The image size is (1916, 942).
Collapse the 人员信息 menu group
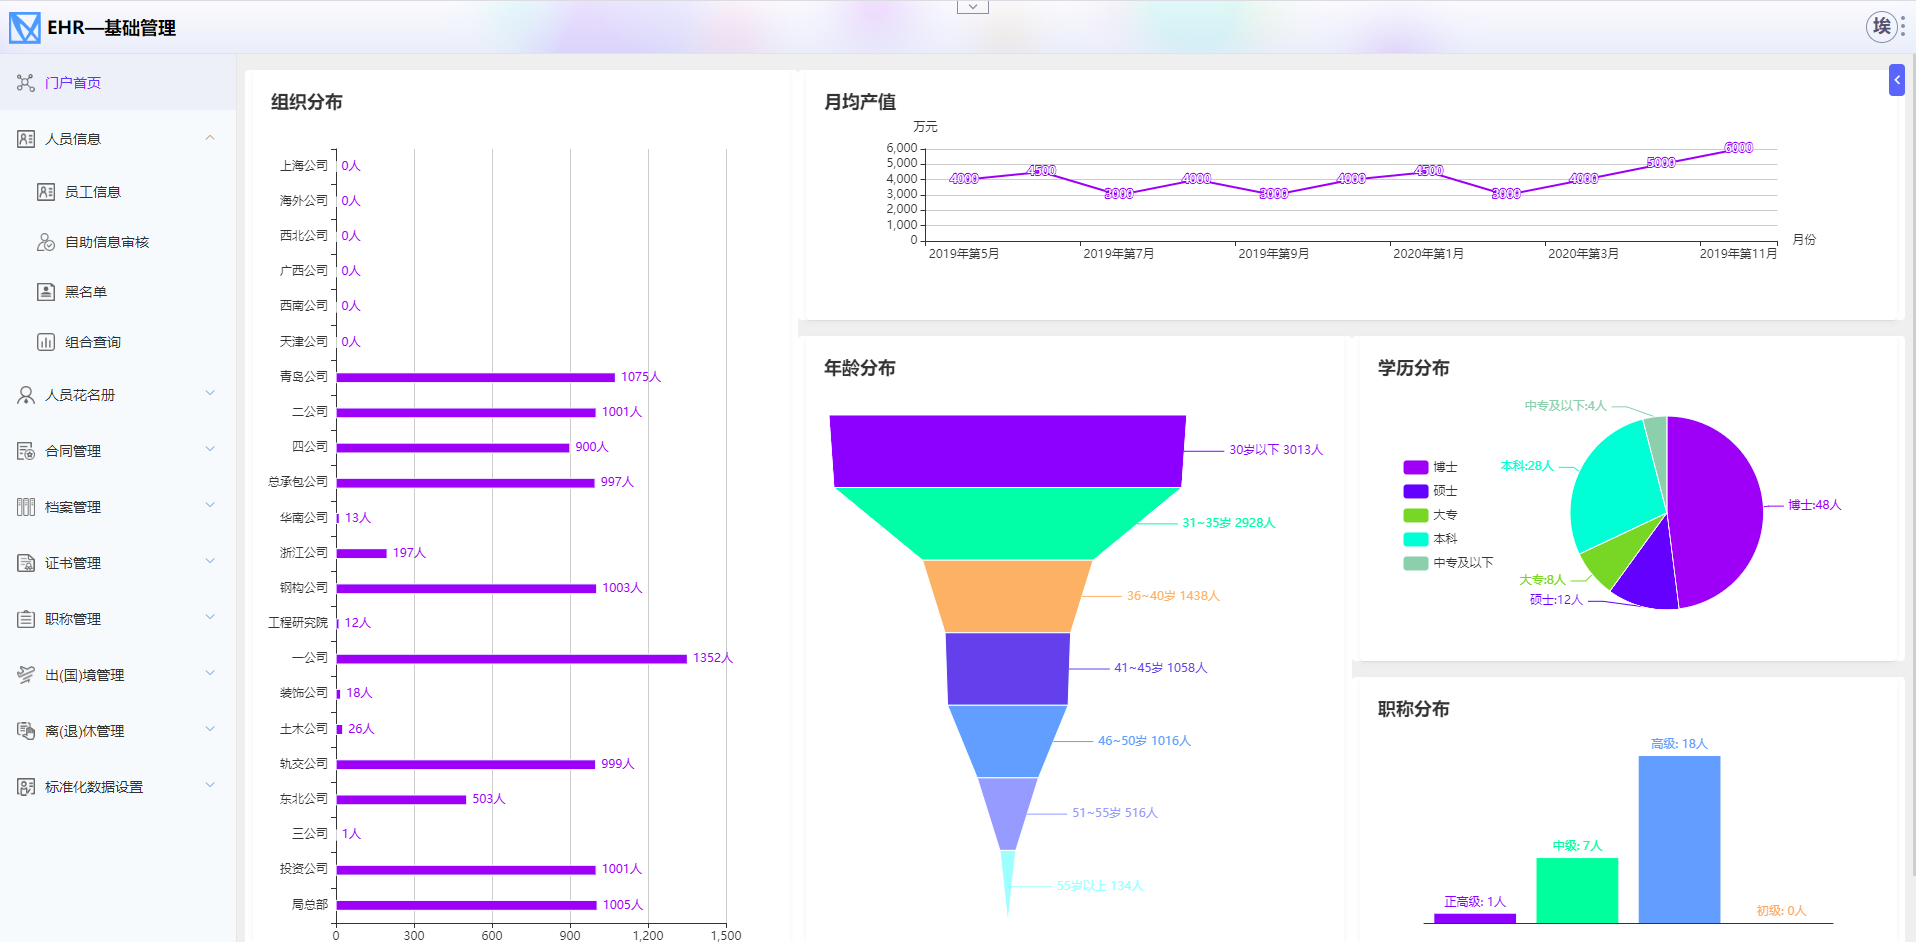pos(210,138)
